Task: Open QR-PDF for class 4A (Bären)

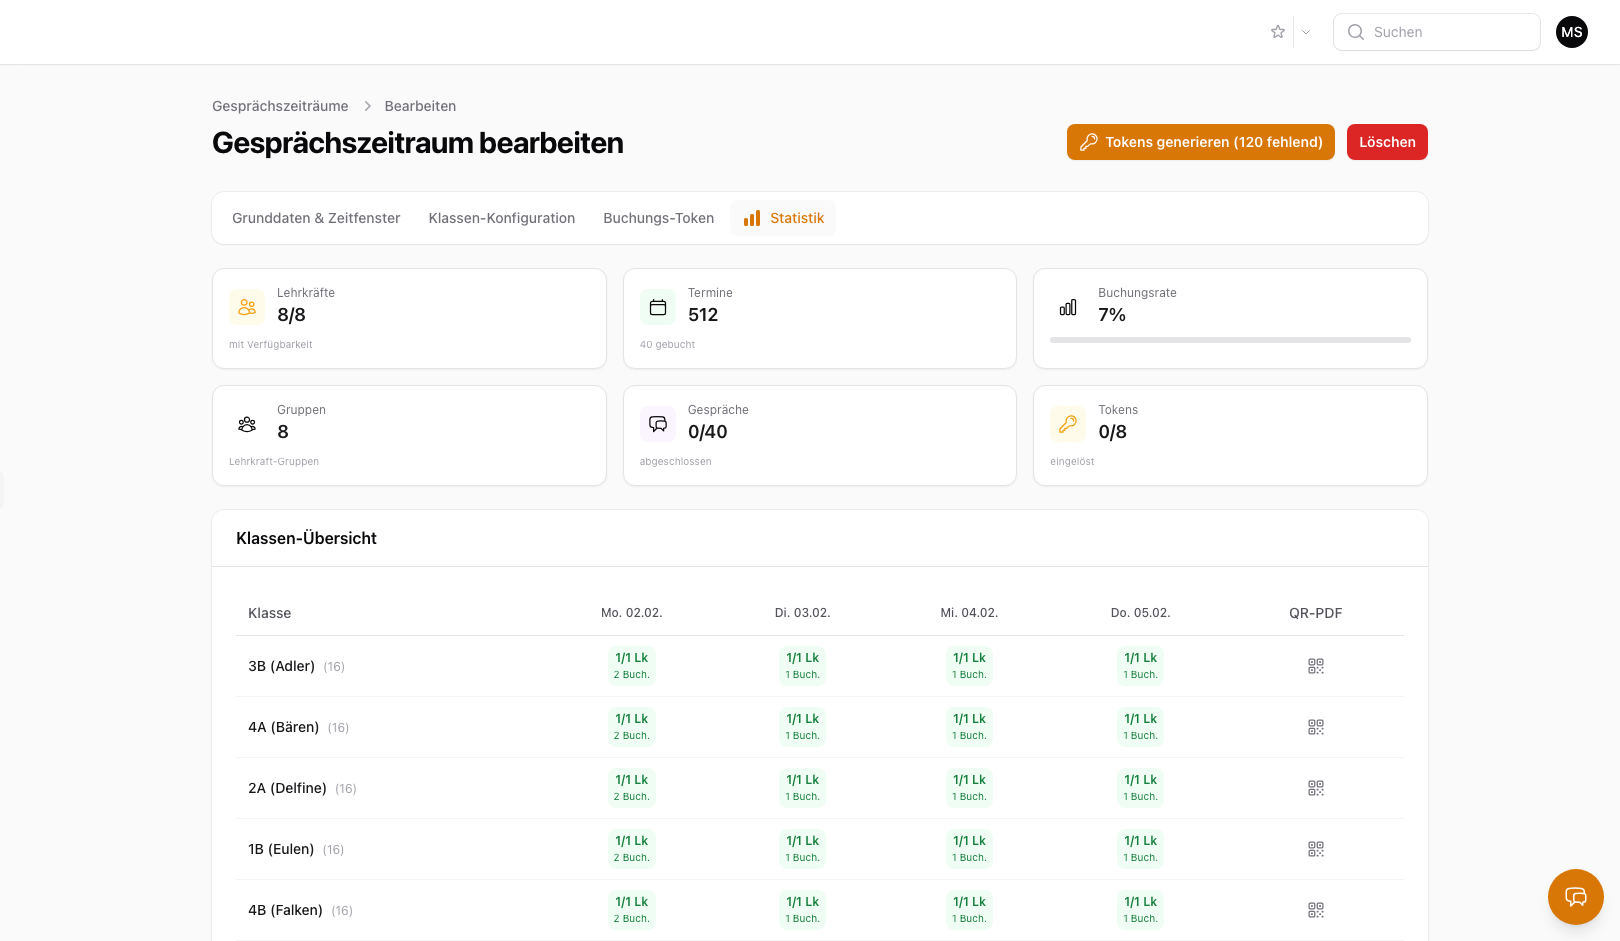Action: click(x=1315, y=727)
